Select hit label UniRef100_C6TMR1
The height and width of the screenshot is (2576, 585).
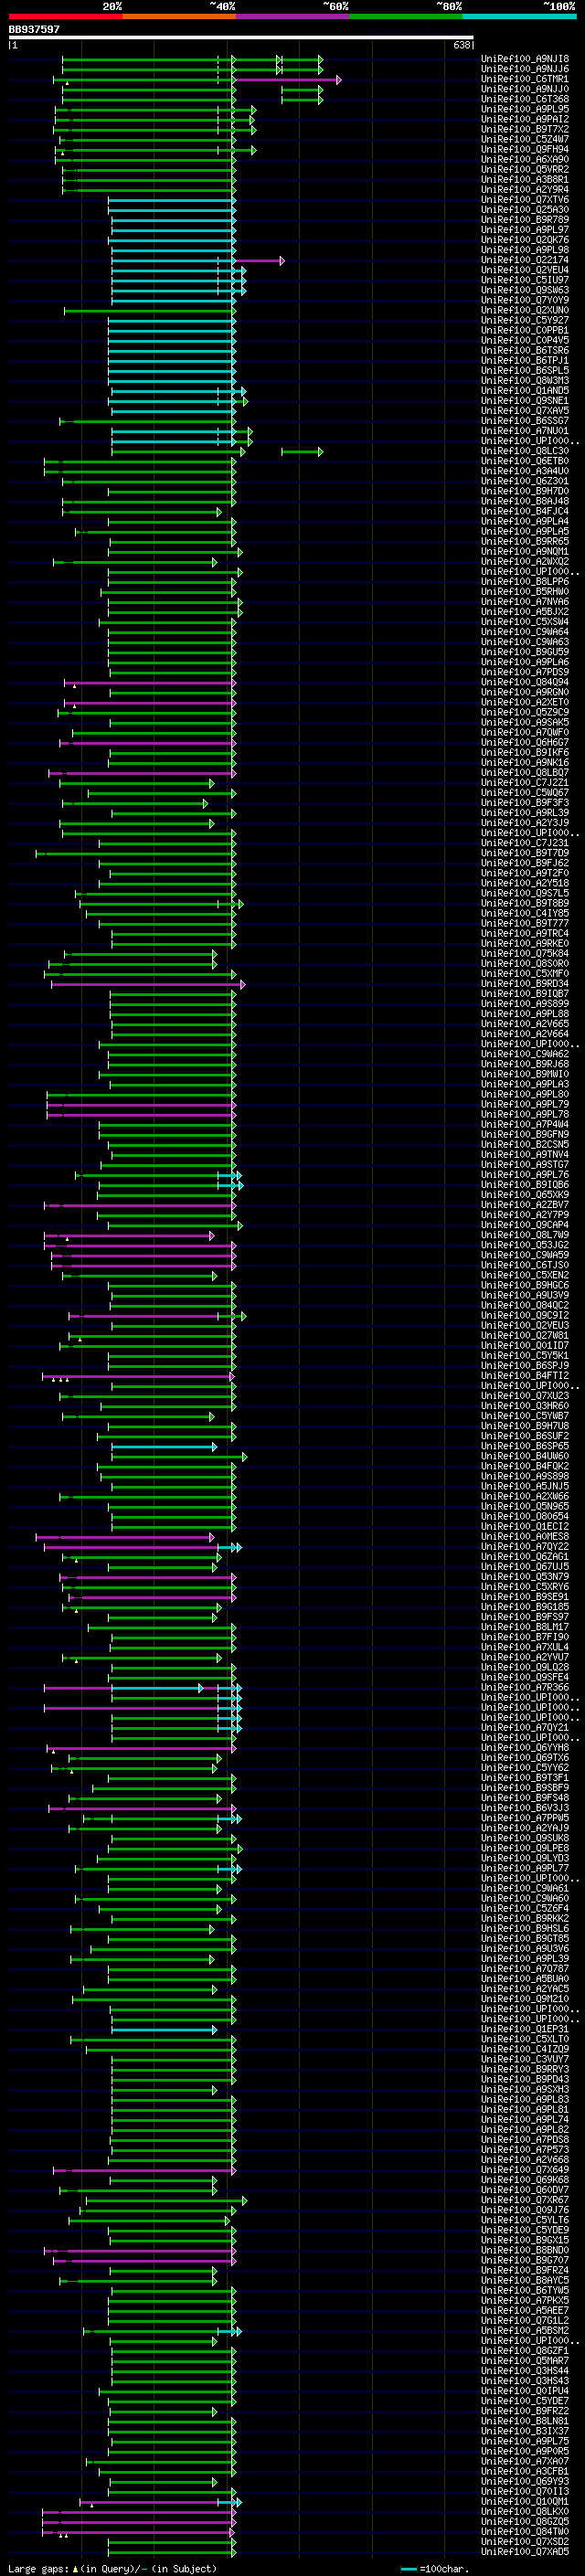pos(525,79)
